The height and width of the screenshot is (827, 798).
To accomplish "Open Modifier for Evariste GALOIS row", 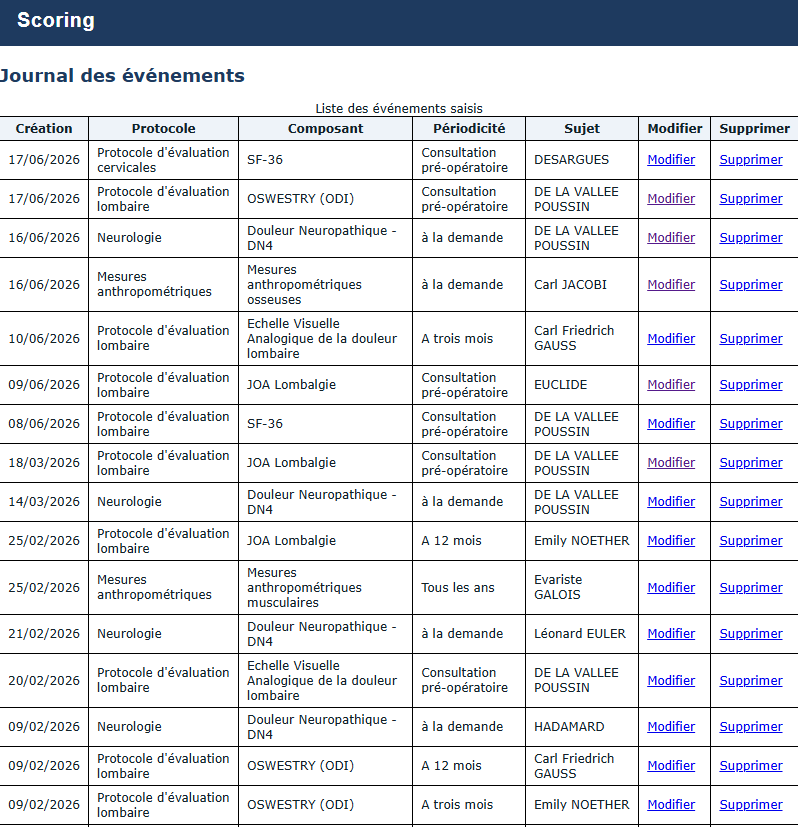I will (671, 587).
